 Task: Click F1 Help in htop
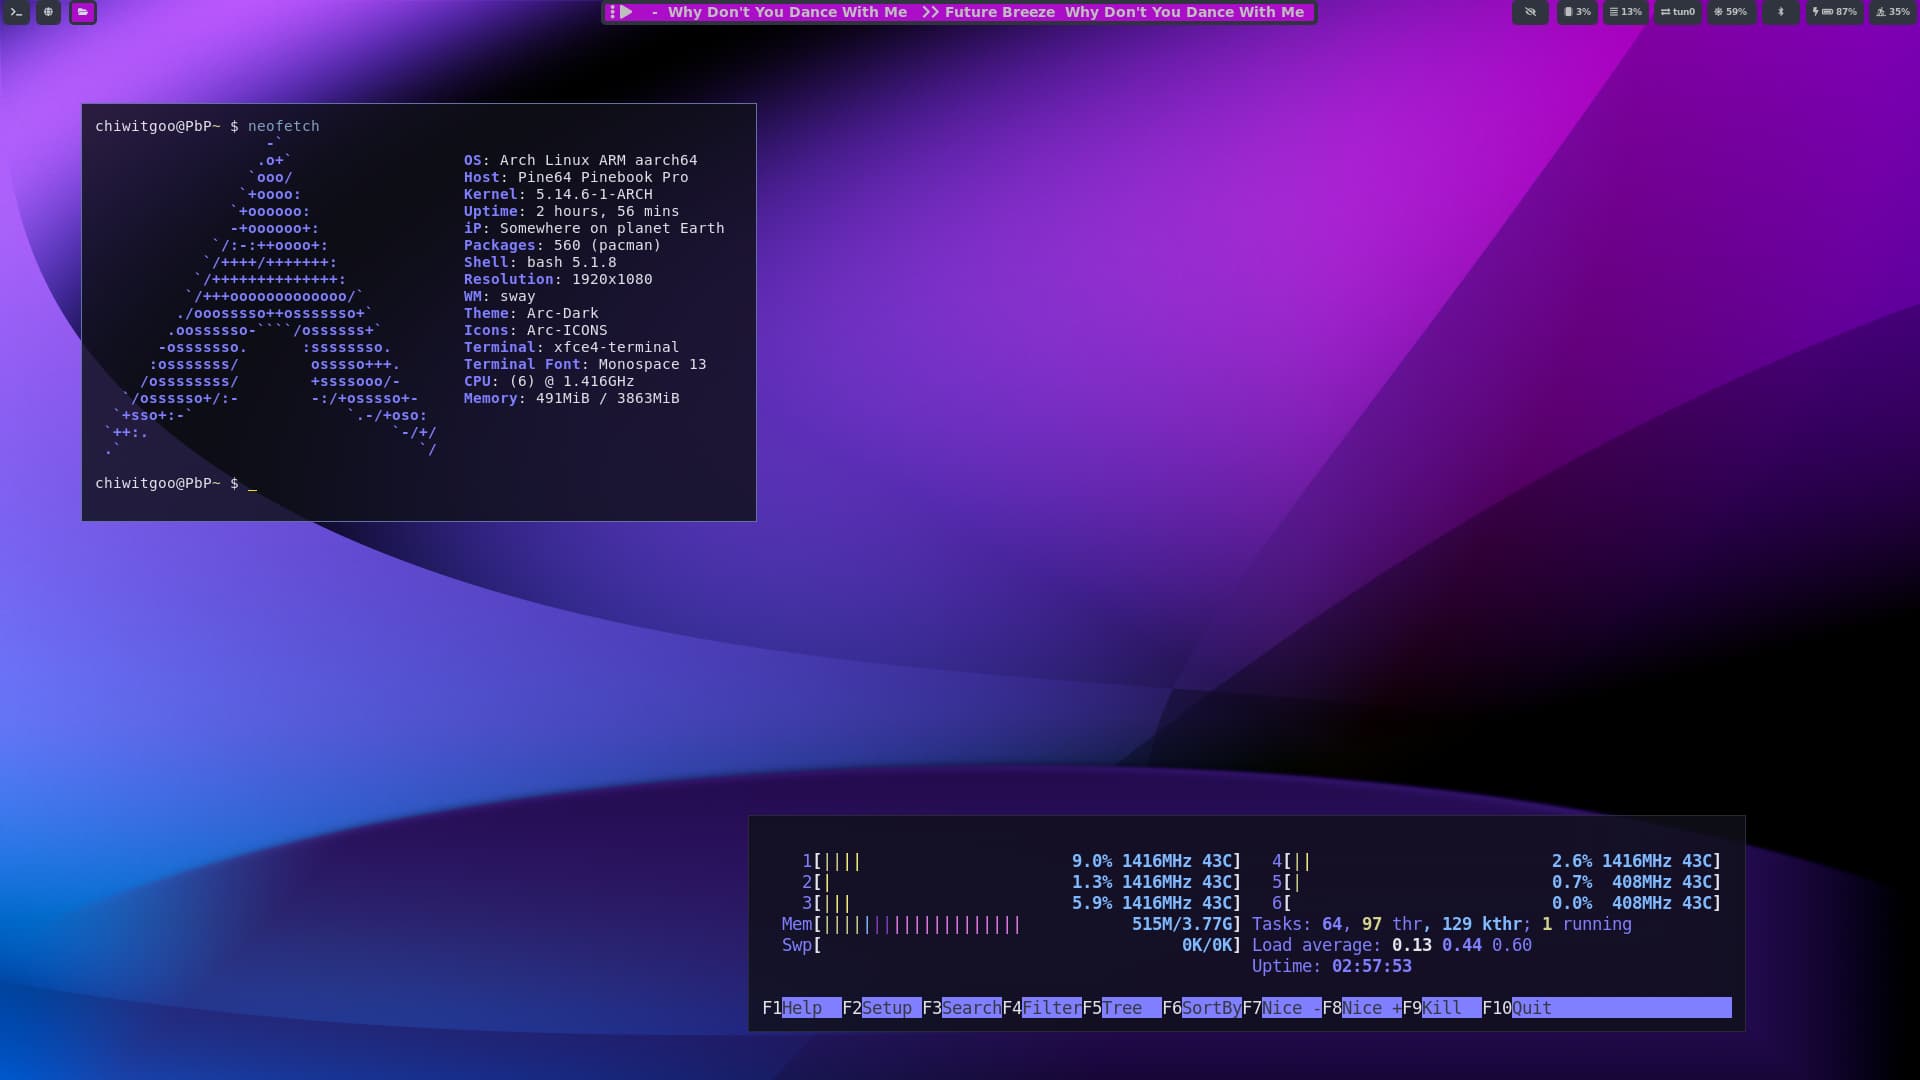pyautogui.click(x=801, y=1008)
